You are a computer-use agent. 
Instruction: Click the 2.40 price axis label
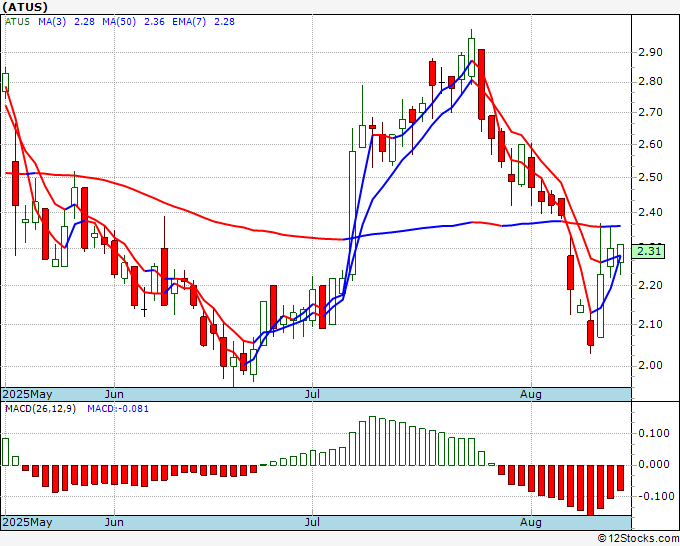coord(651,212)
